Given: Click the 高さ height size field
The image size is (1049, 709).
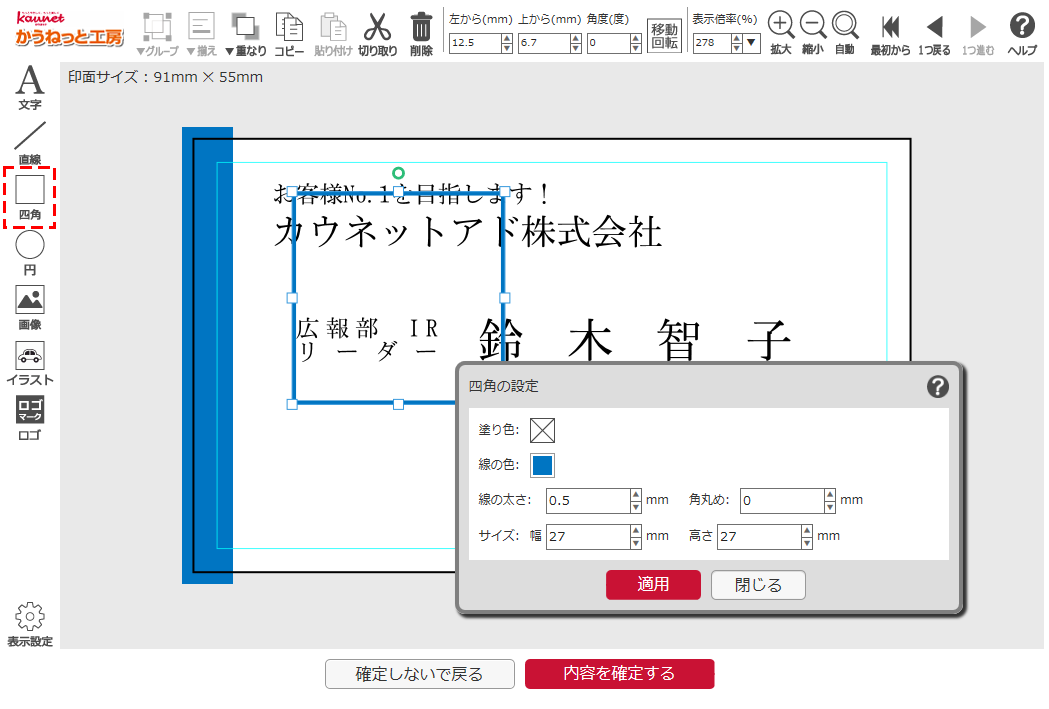Looking at the screenshot, I should pos(759,536).
